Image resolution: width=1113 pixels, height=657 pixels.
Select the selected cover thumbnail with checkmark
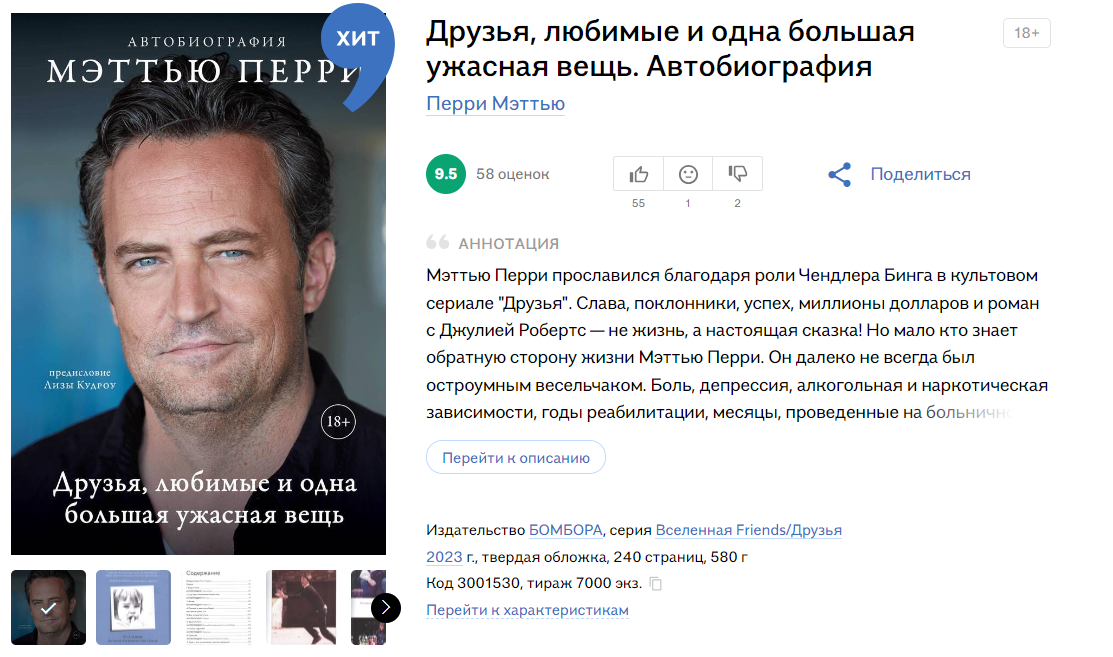click(x=48, y=607)
